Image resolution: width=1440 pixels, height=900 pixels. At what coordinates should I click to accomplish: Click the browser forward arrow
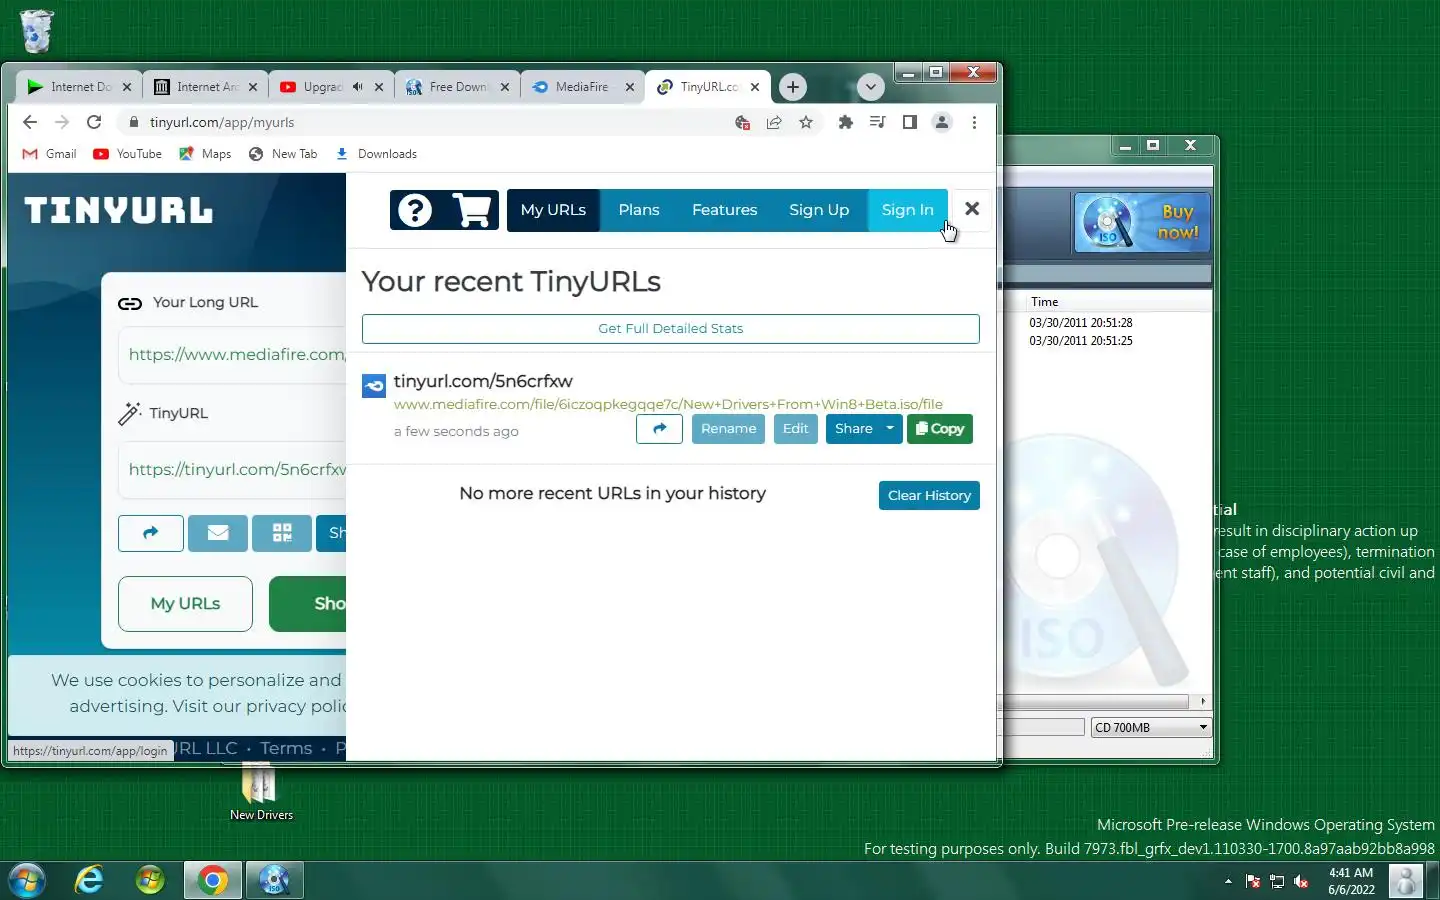coord(62,122)
